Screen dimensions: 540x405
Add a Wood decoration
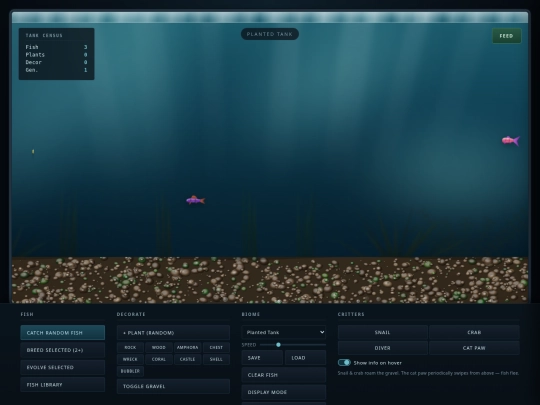pyautogui.click(x=159, y=347)
